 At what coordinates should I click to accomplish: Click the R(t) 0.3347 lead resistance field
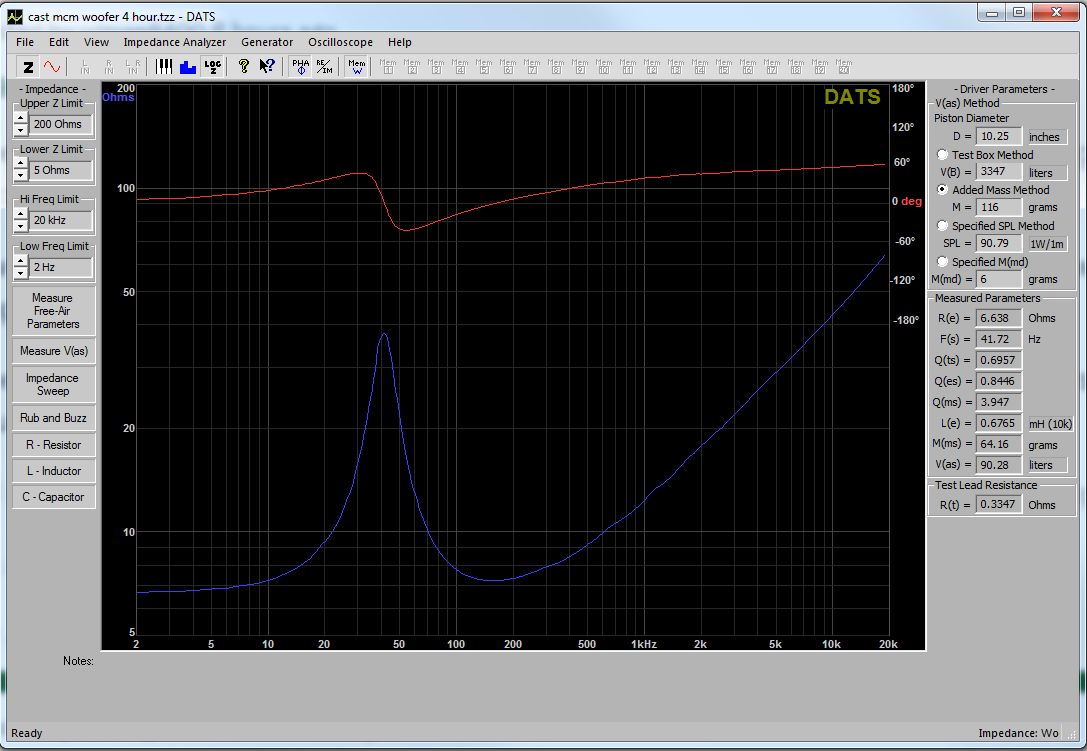point(999,505)
